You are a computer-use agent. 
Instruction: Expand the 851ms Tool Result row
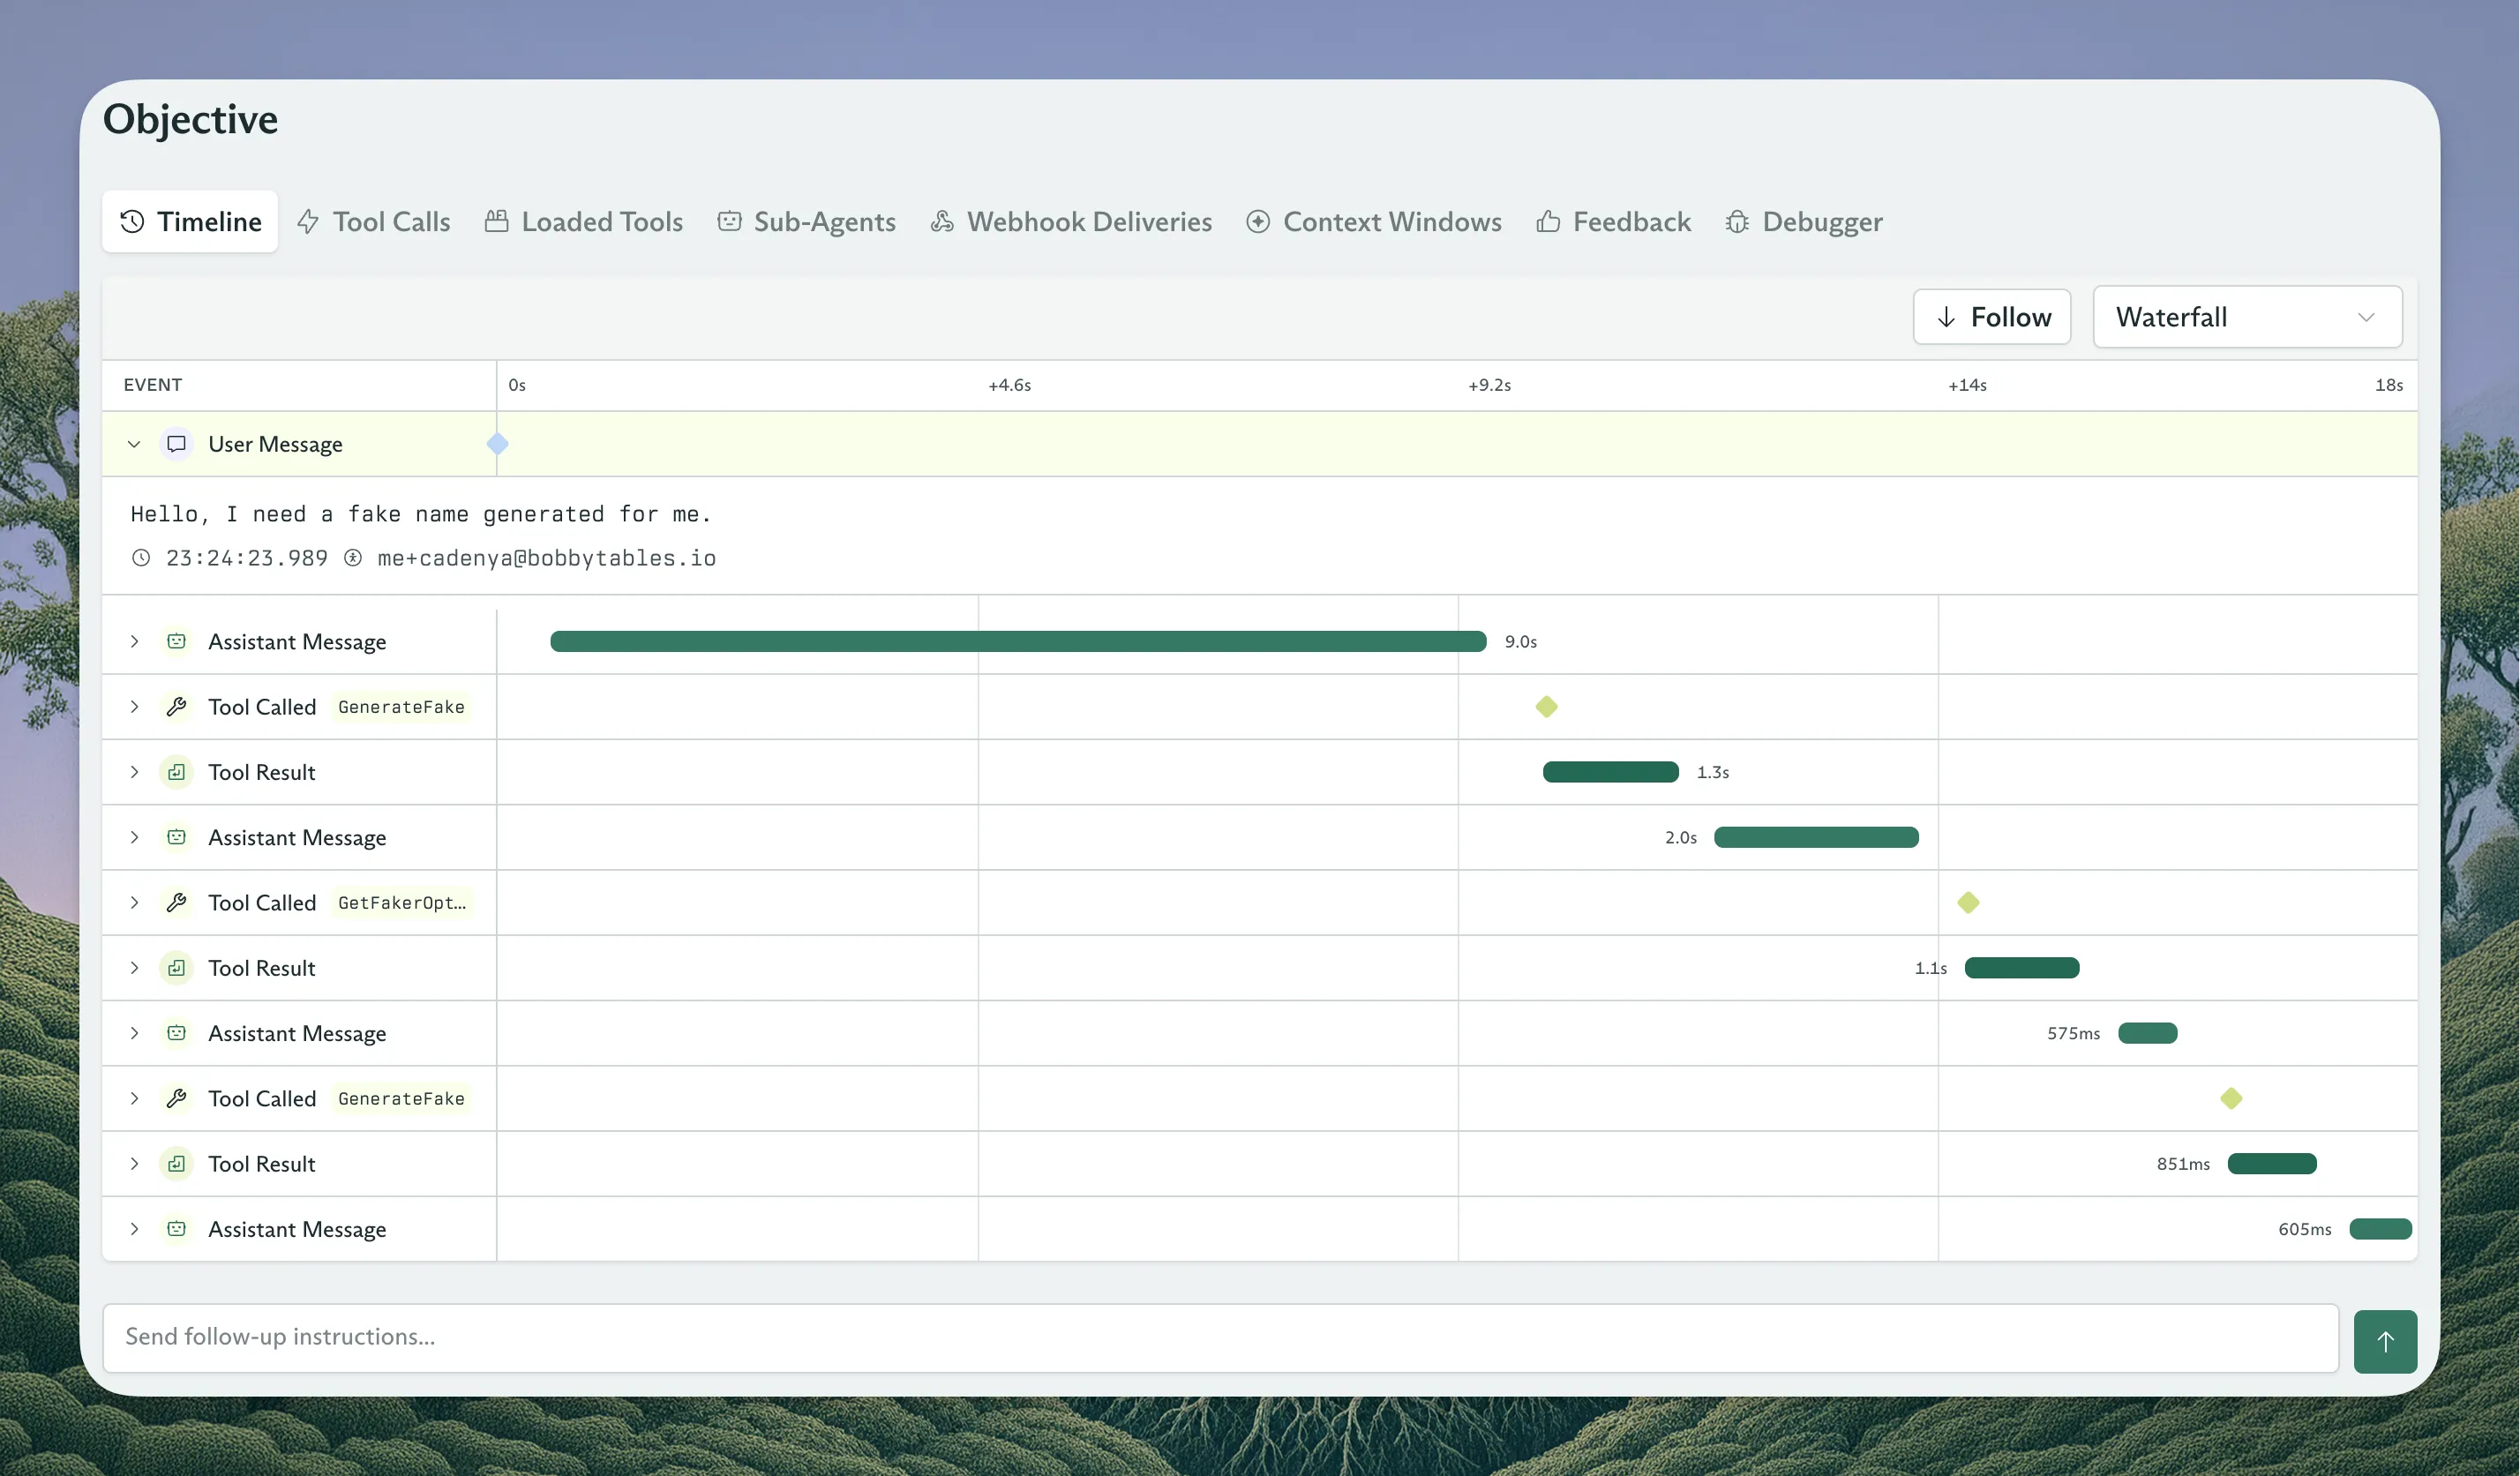(134, 1164)
